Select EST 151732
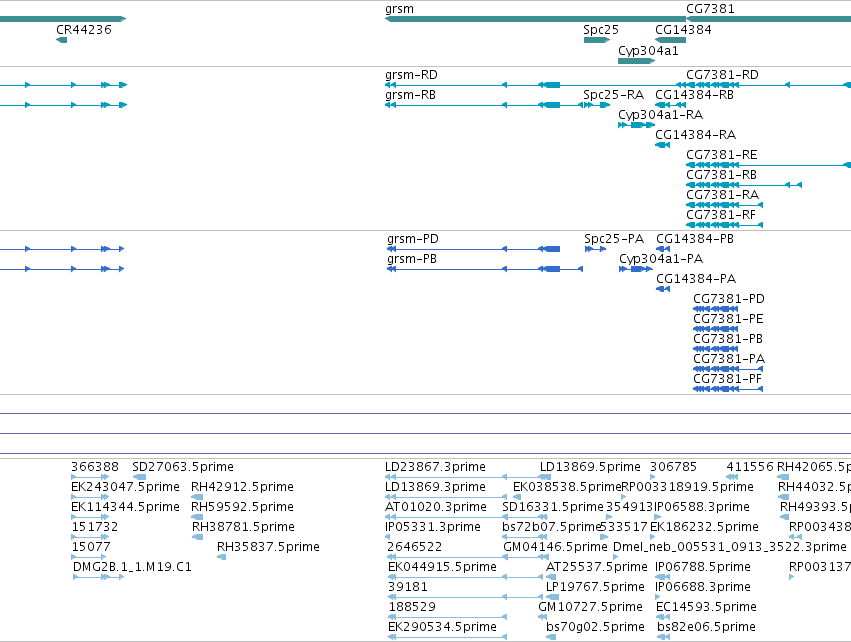The height and width of the screenshot is (642, 851). 94,527
